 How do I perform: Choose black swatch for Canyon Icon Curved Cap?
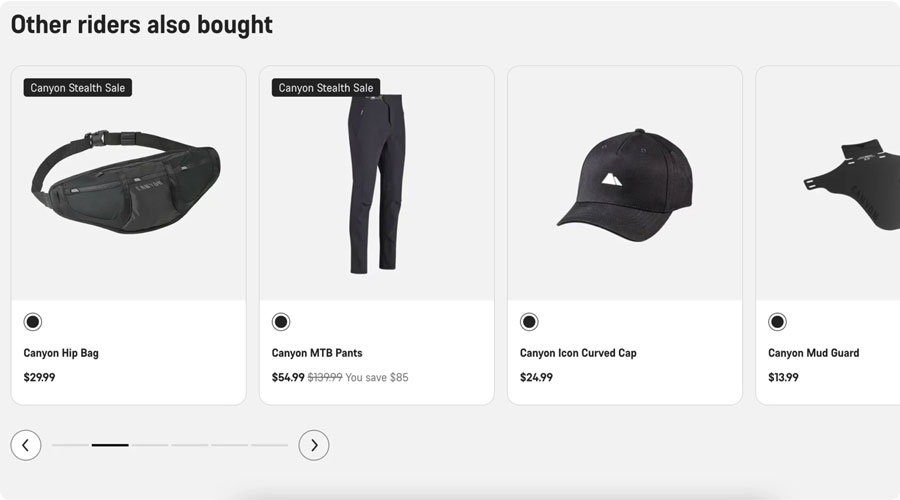click(529, 322)
